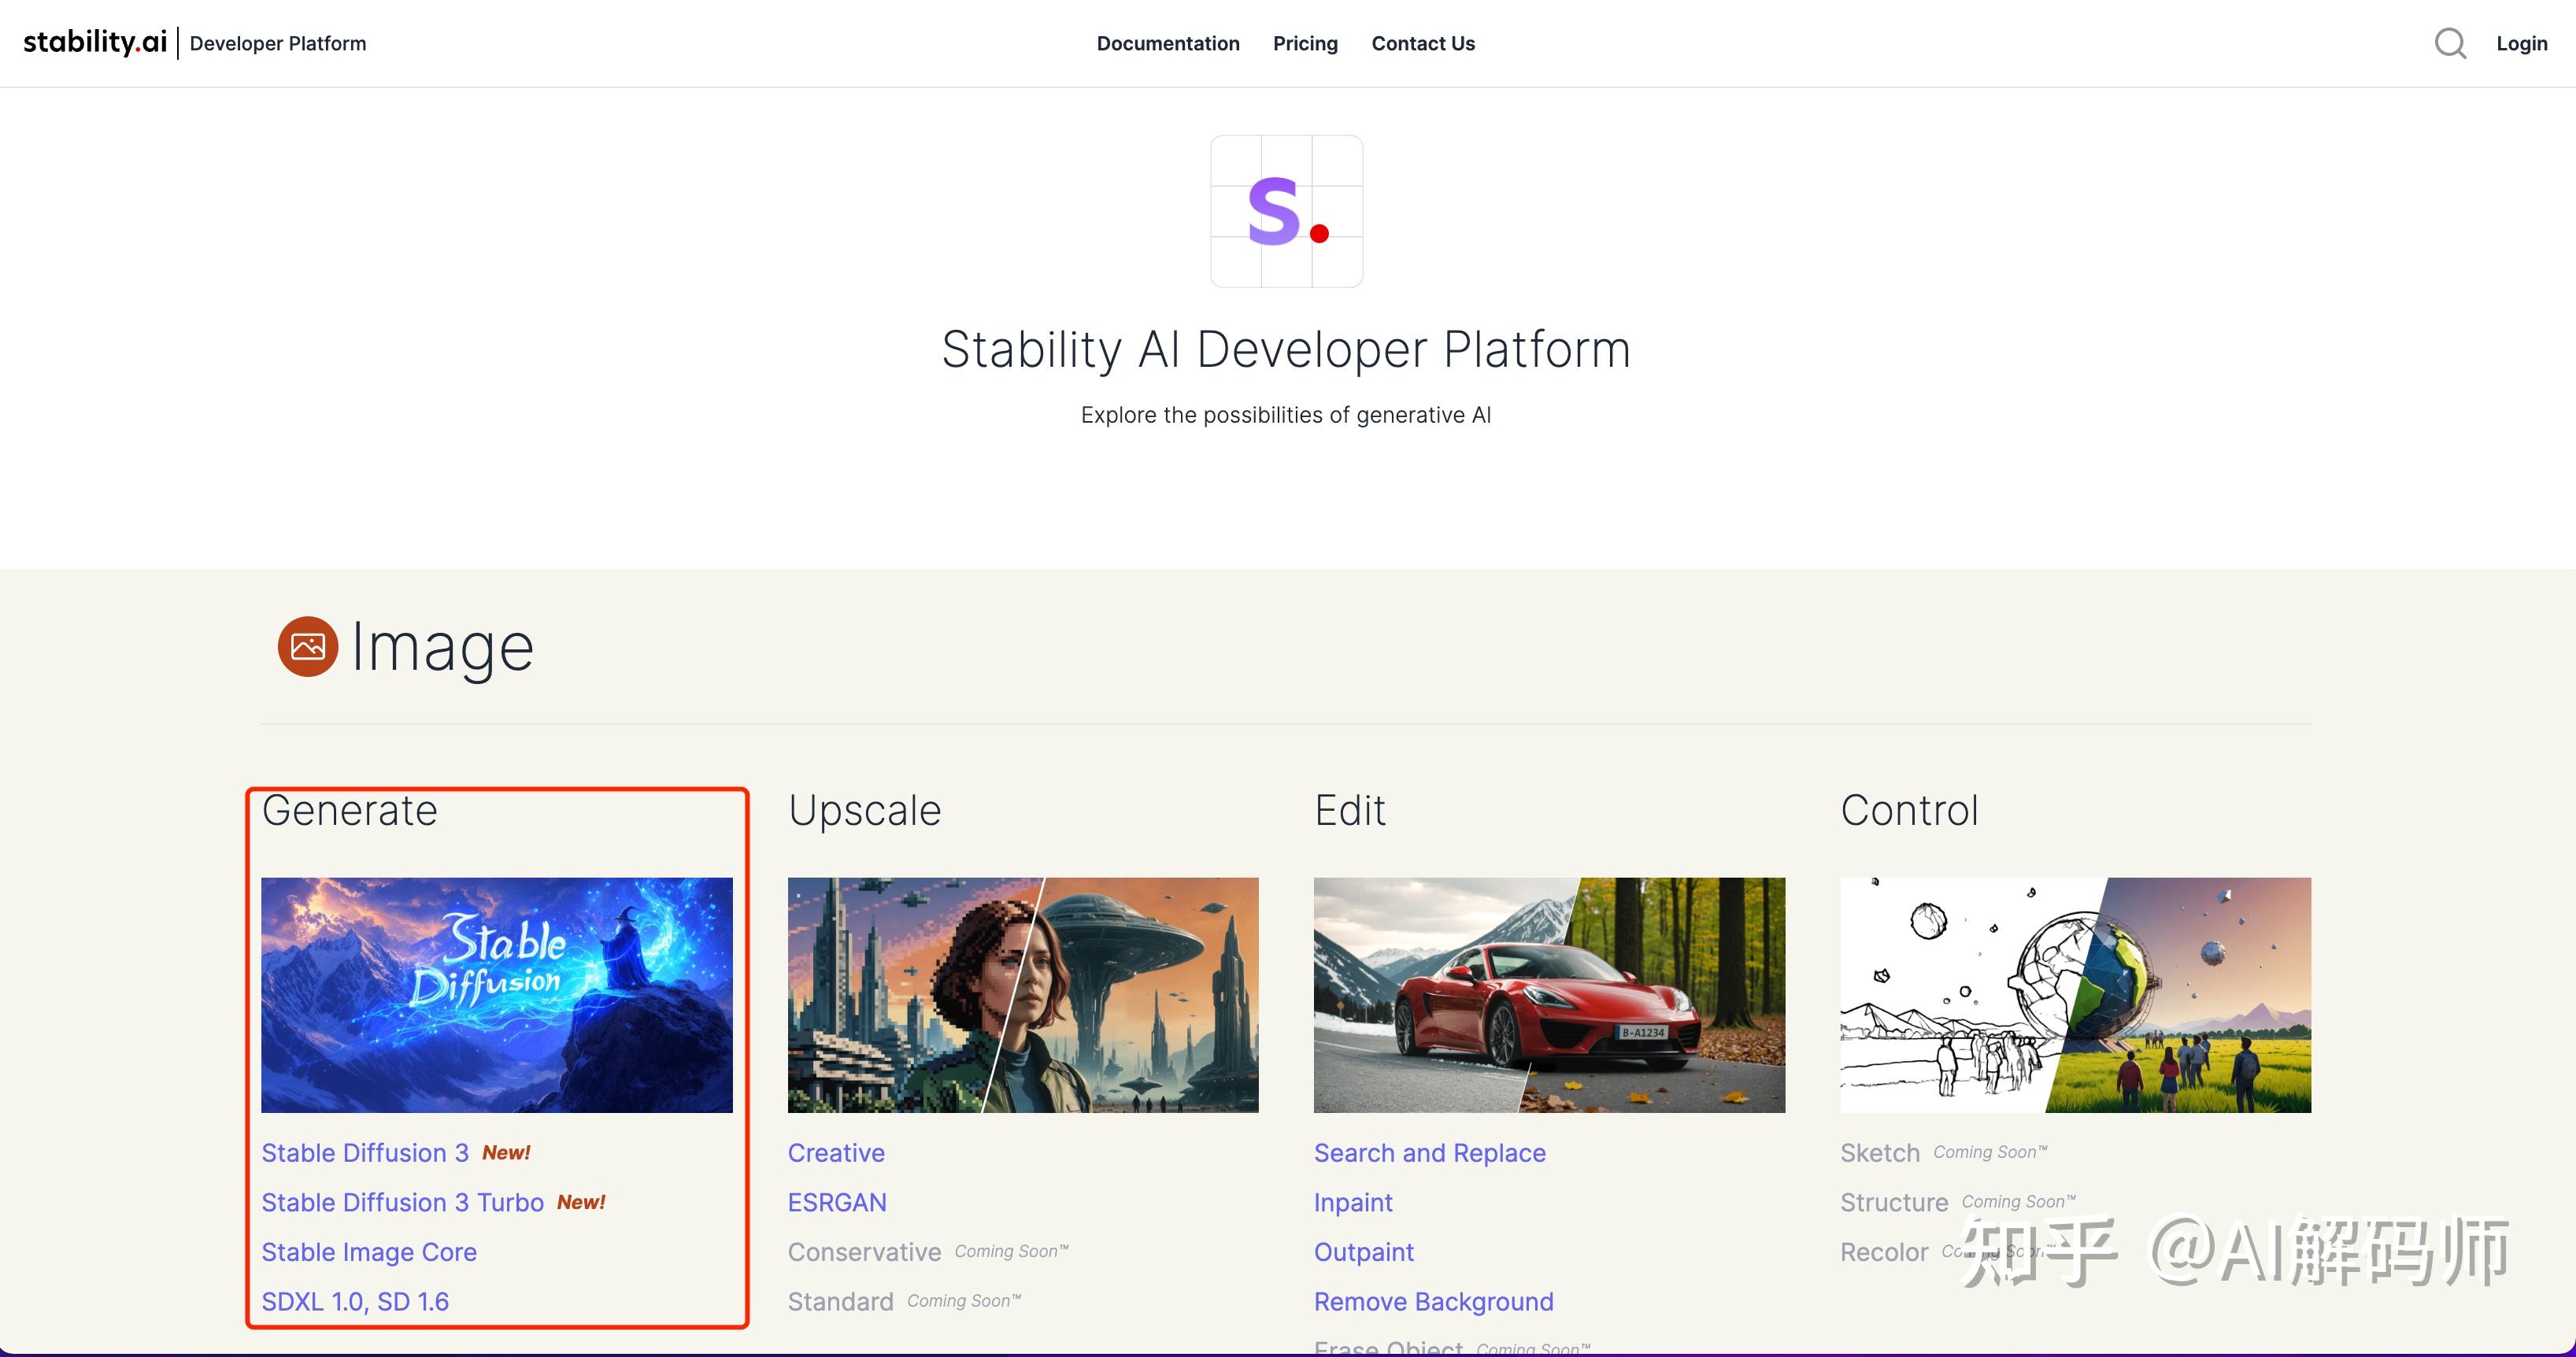Open the Documentation menu item
2576x1357 pixels.
coord(1167,43)
